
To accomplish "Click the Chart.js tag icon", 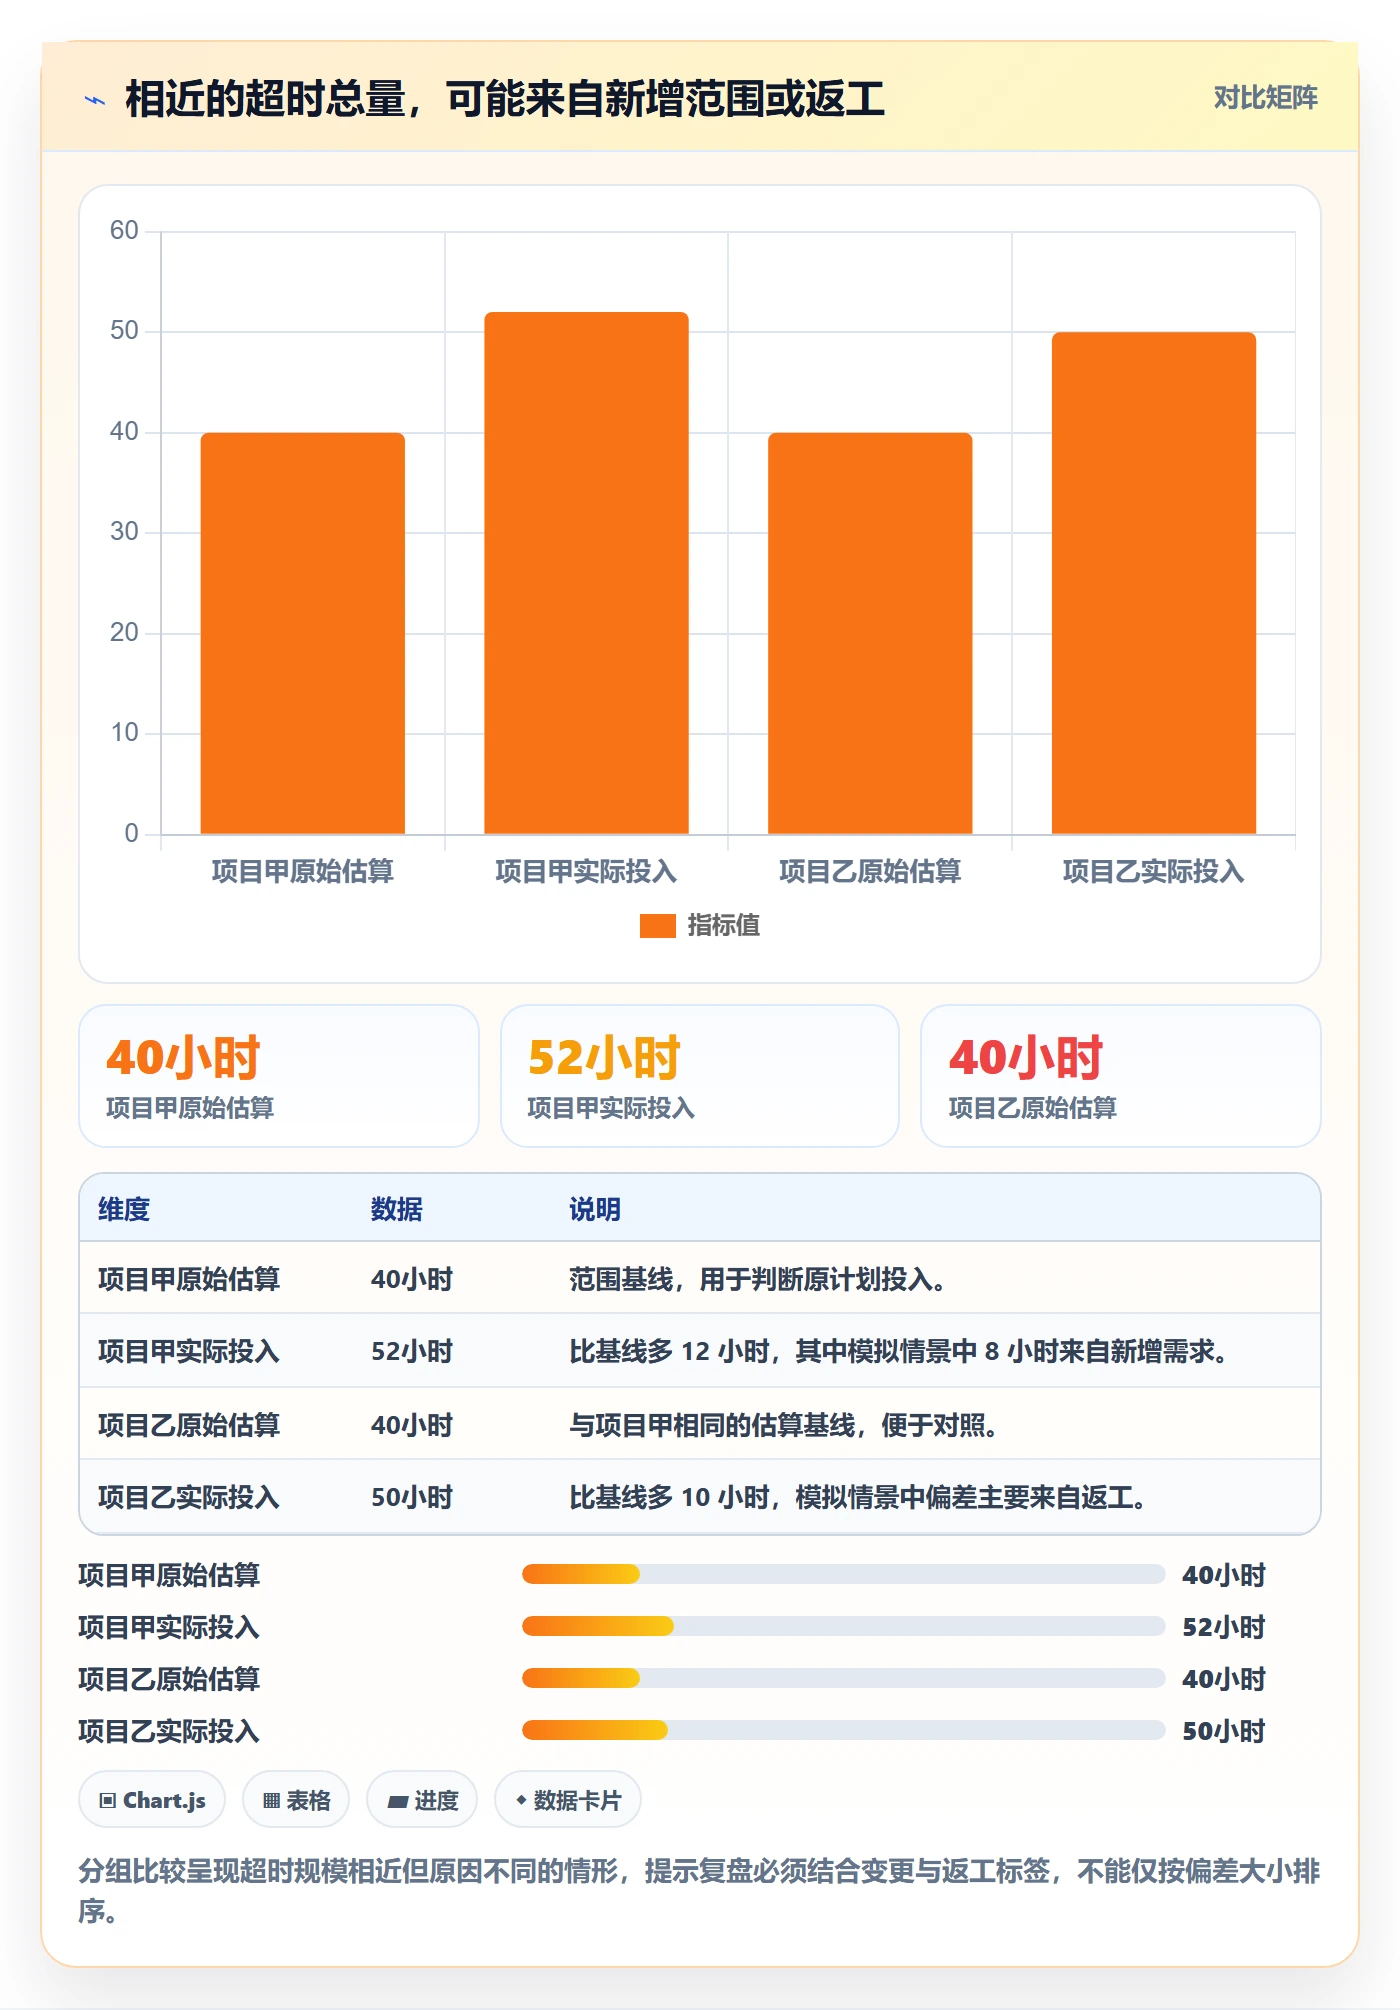I will [108, 1801].
